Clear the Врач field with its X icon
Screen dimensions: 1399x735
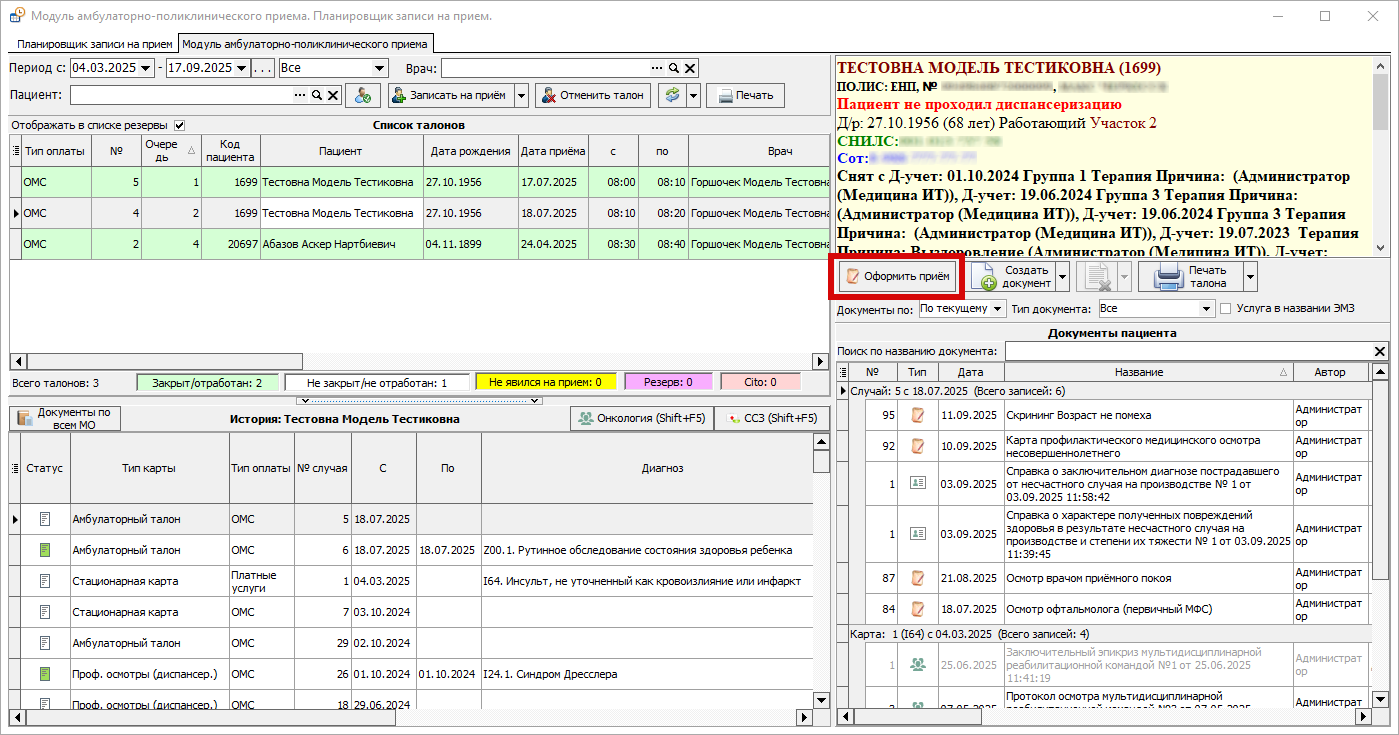pos(690,68)
